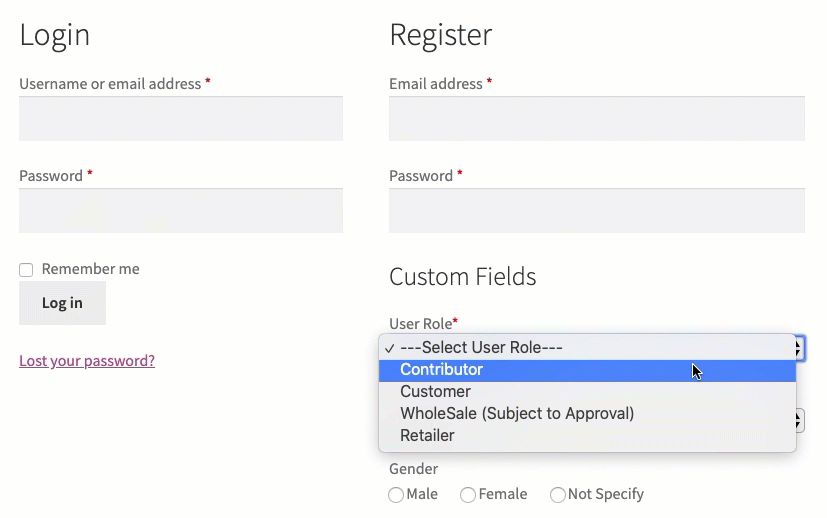
Task: Open the Lost your password? link
Action: point(87,361)
